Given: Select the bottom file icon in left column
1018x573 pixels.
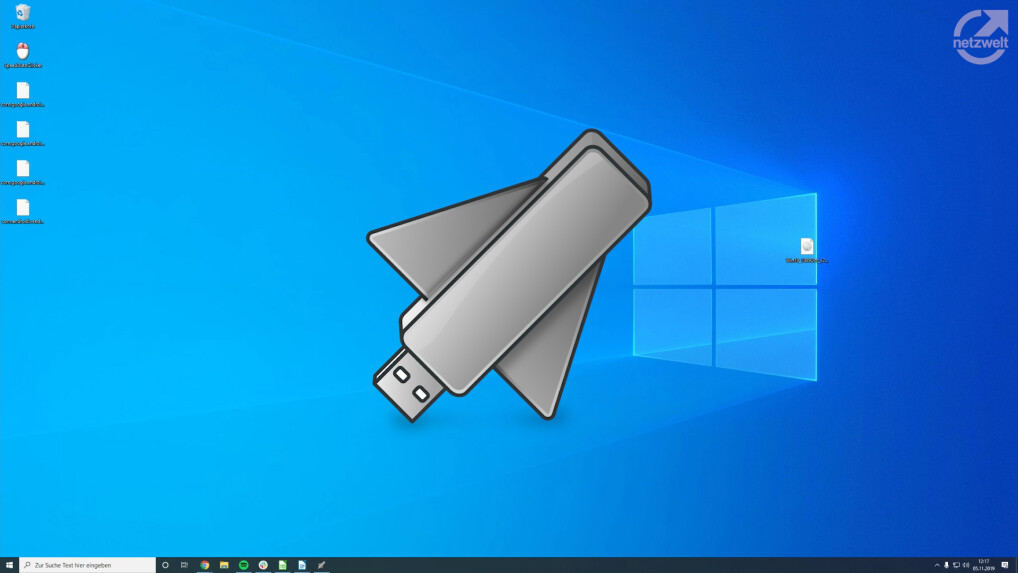Looking at the screenshot, I should coord(22,208).
